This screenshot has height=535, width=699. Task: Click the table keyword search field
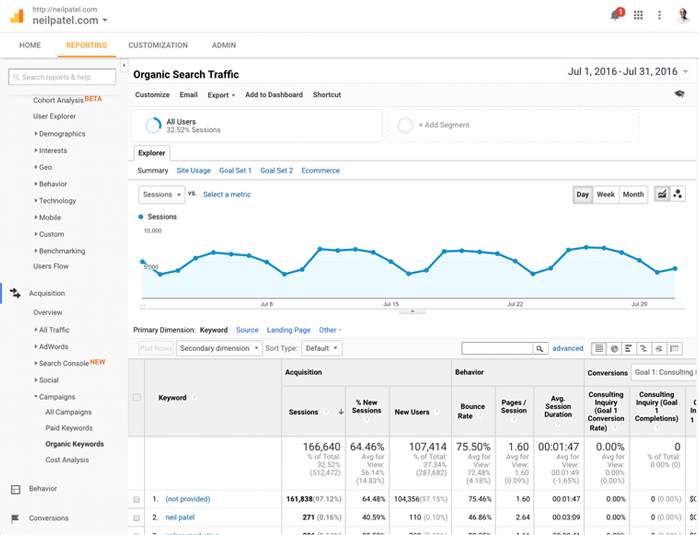pos(498,349)
